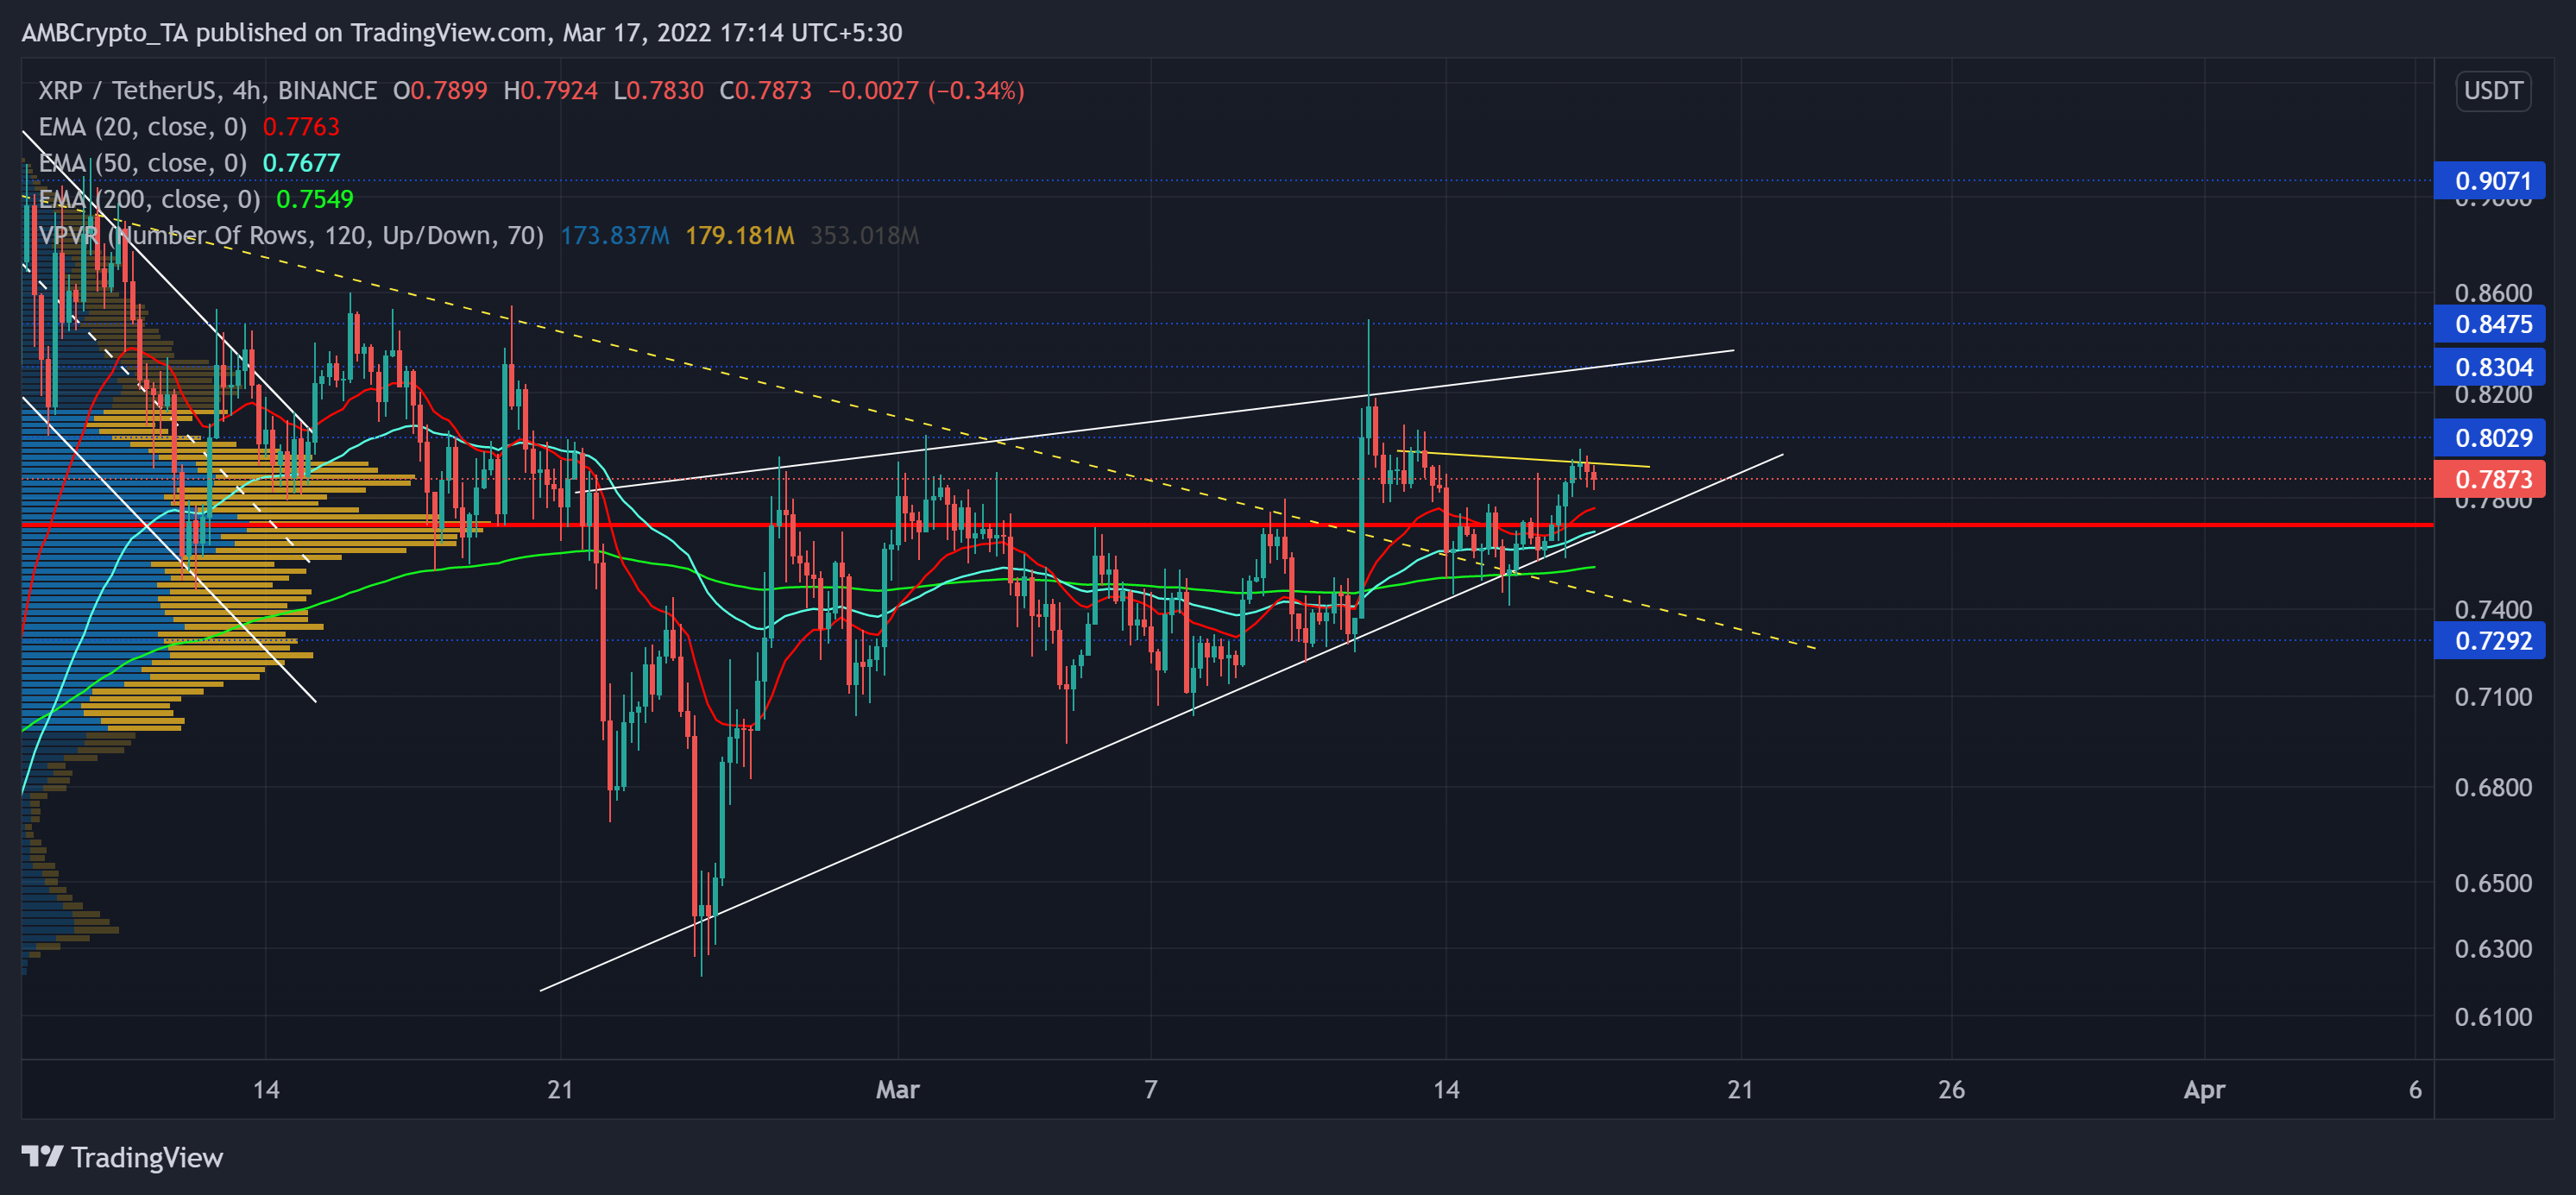2576x1195 pixels.
Task: Click the close price C0.7873 value
Action: pyautogui.click(x=766, y=91)
